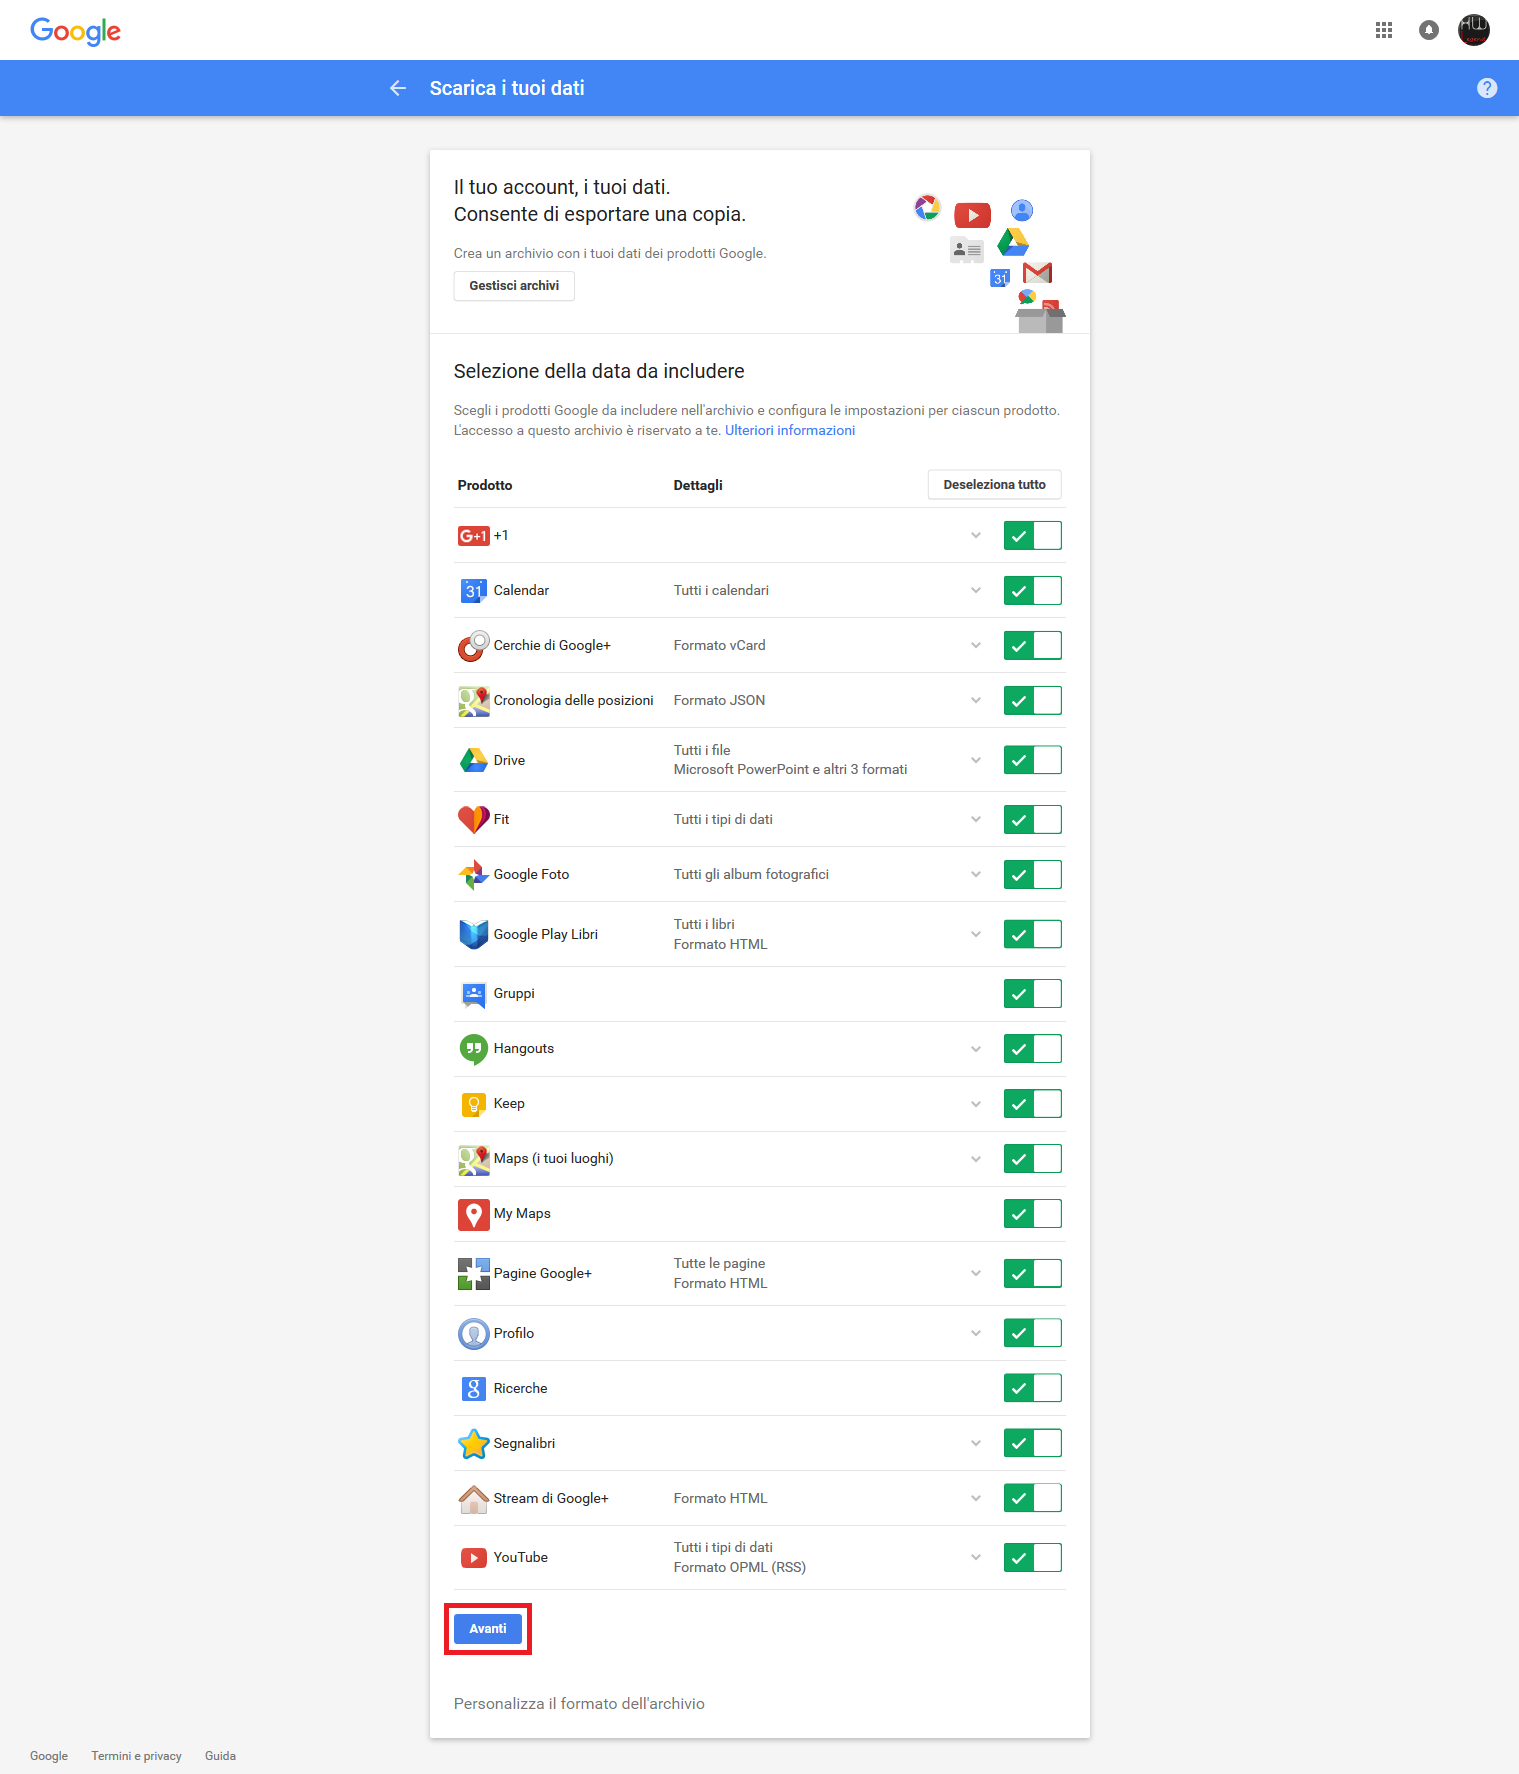
Task: Click the Ricerche product icon
Action: (474, 1388)
